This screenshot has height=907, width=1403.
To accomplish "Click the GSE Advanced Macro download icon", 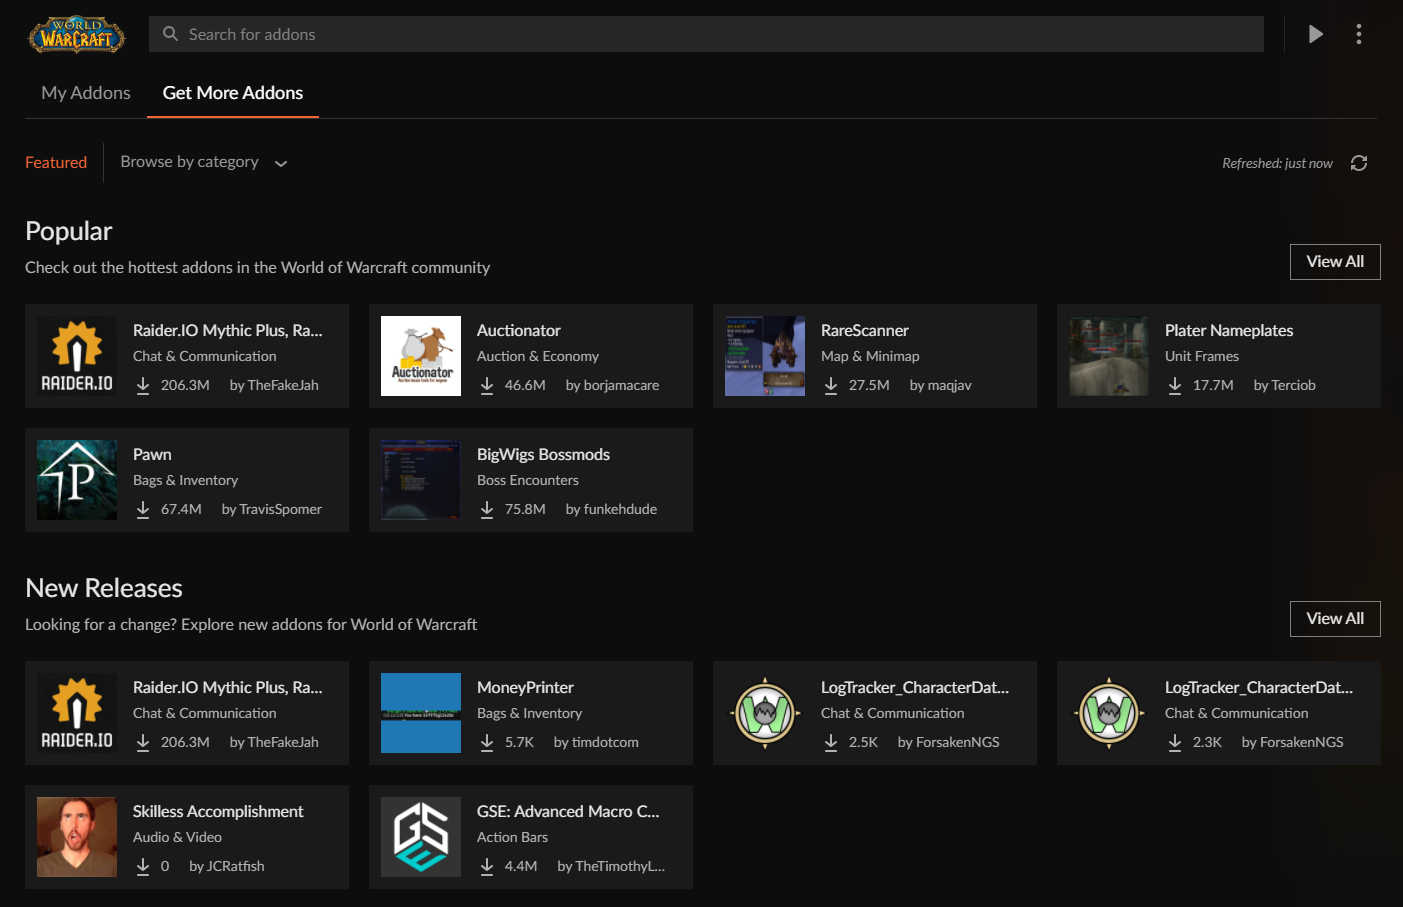I will coord(487,865).
